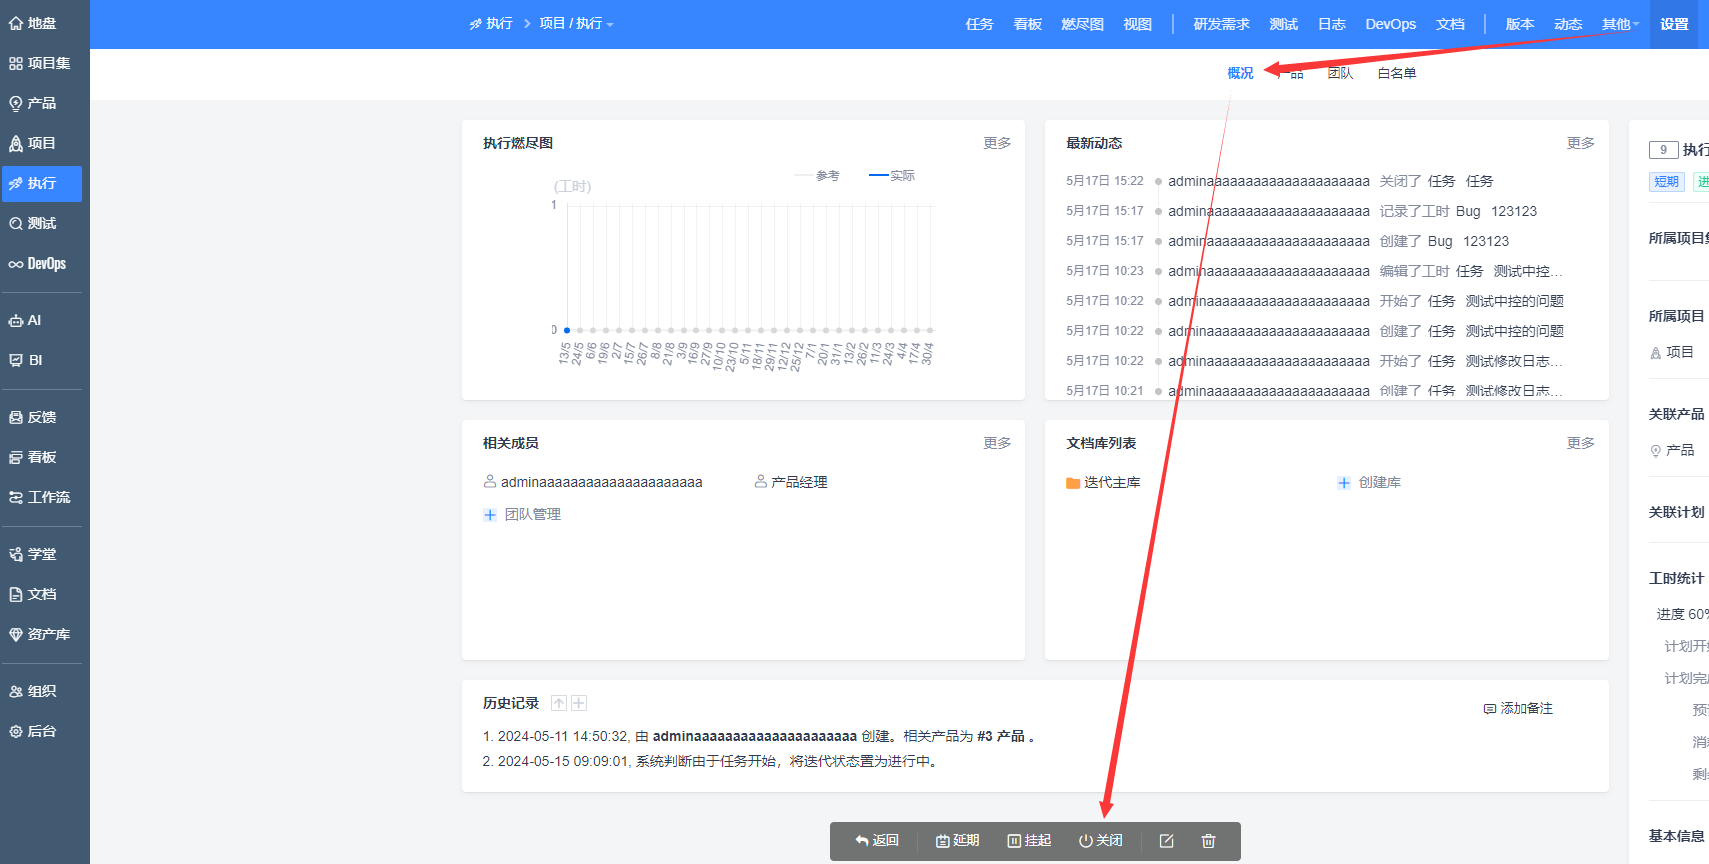Open the top 文档 tab
Image resolution: width=1709 pixels, height=864 pixels.
click(1450, 24)
